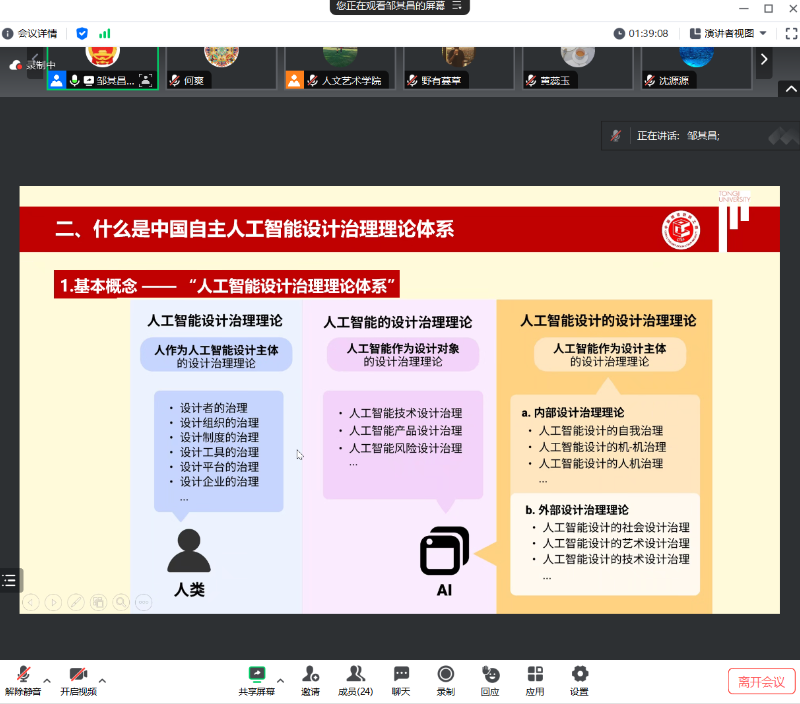The image size is (800, 704).
Task: Open the 聊天 chat panel
Action: pyautogui.click(x=401, y=674)
